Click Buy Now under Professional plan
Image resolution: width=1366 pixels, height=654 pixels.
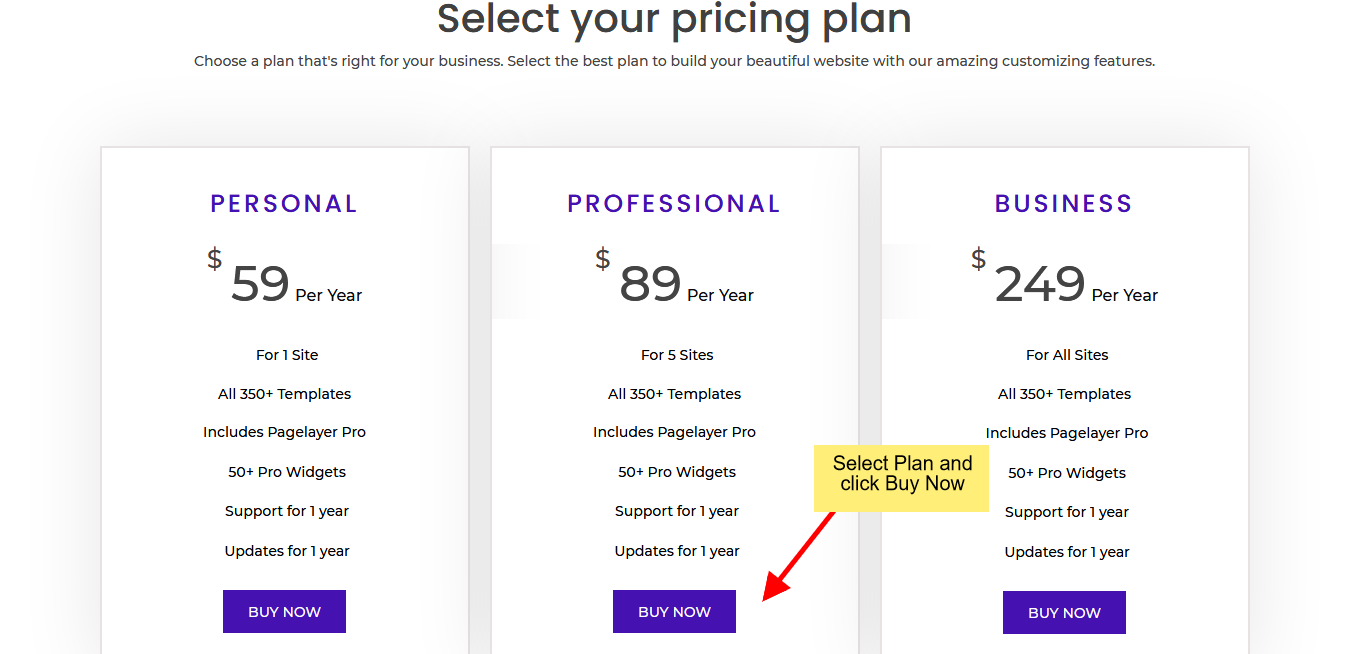point(674,611)
